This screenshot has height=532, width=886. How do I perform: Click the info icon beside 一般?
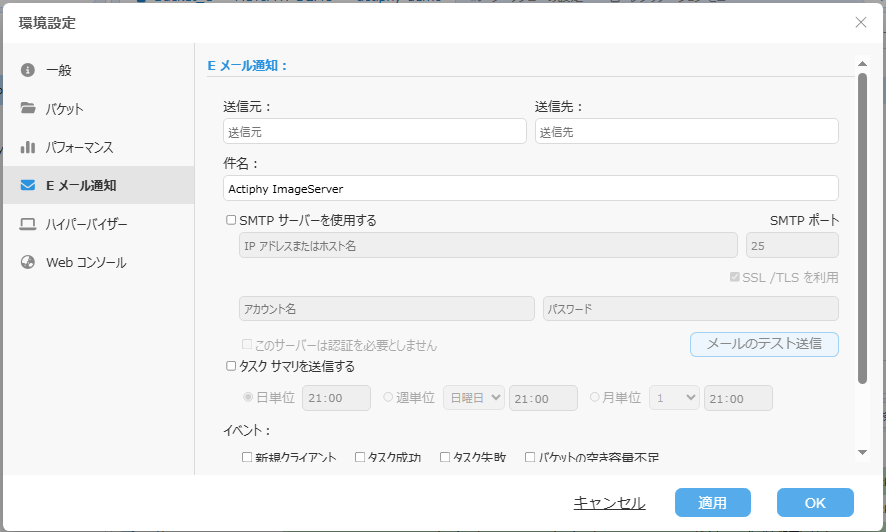(x=28, y=70)
